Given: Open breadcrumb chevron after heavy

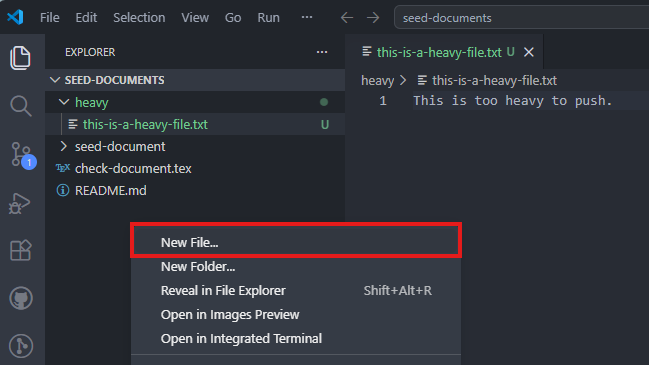Looking at the screenshot, I should click(x=403, y=80).
